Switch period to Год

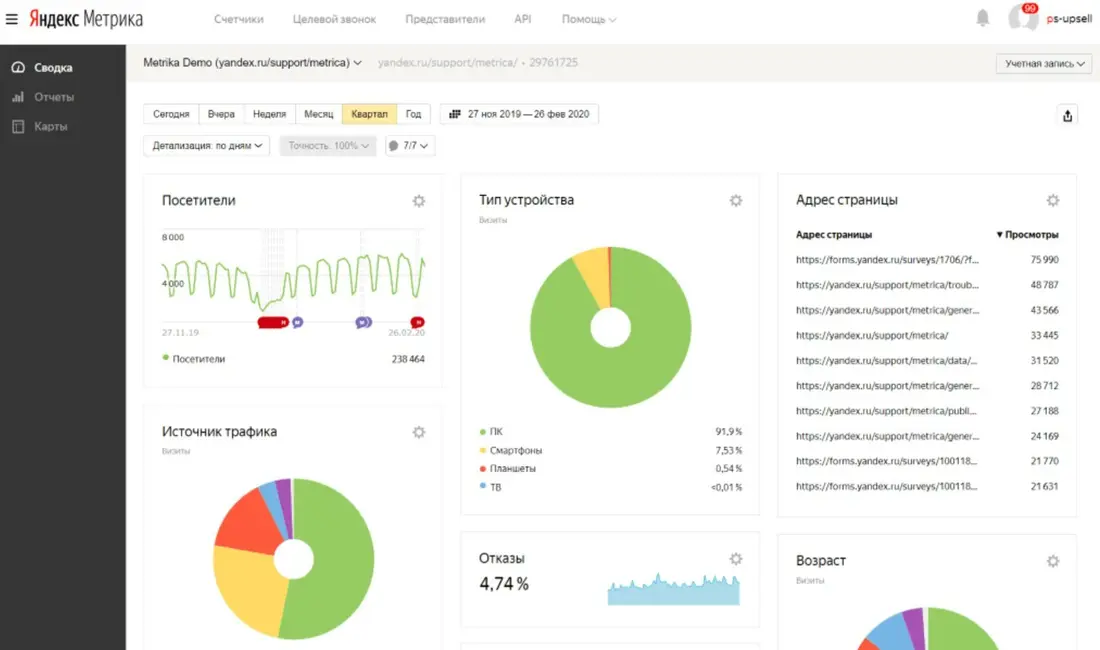(x=414, y=114)
